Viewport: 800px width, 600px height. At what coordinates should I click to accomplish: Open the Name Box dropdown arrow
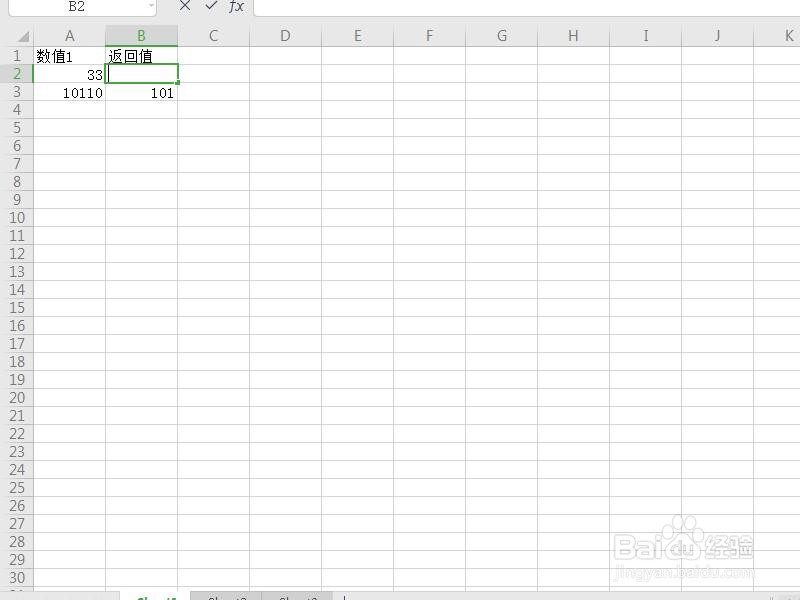[151, 6]
